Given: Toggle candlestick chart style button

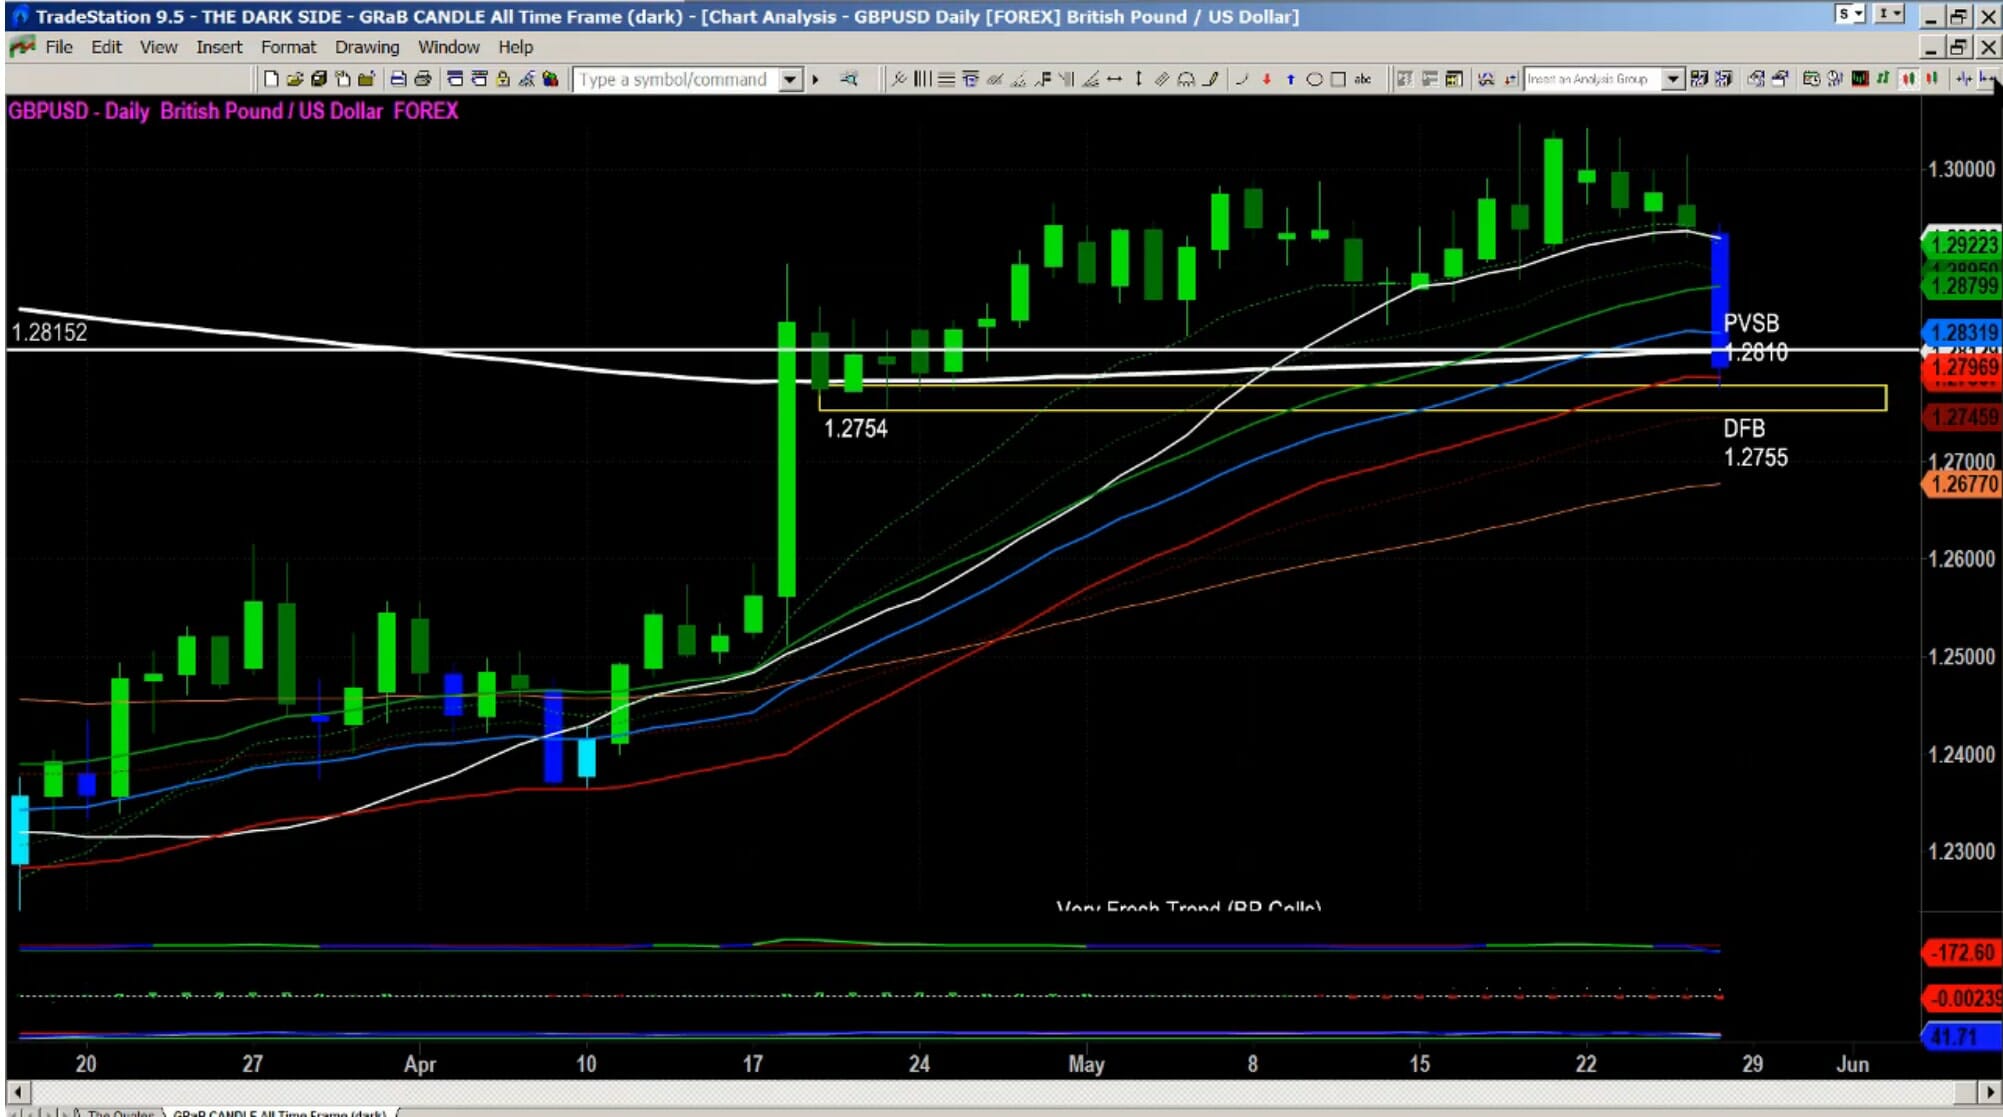Looking at the screenshot, I should pos(1908,79).
